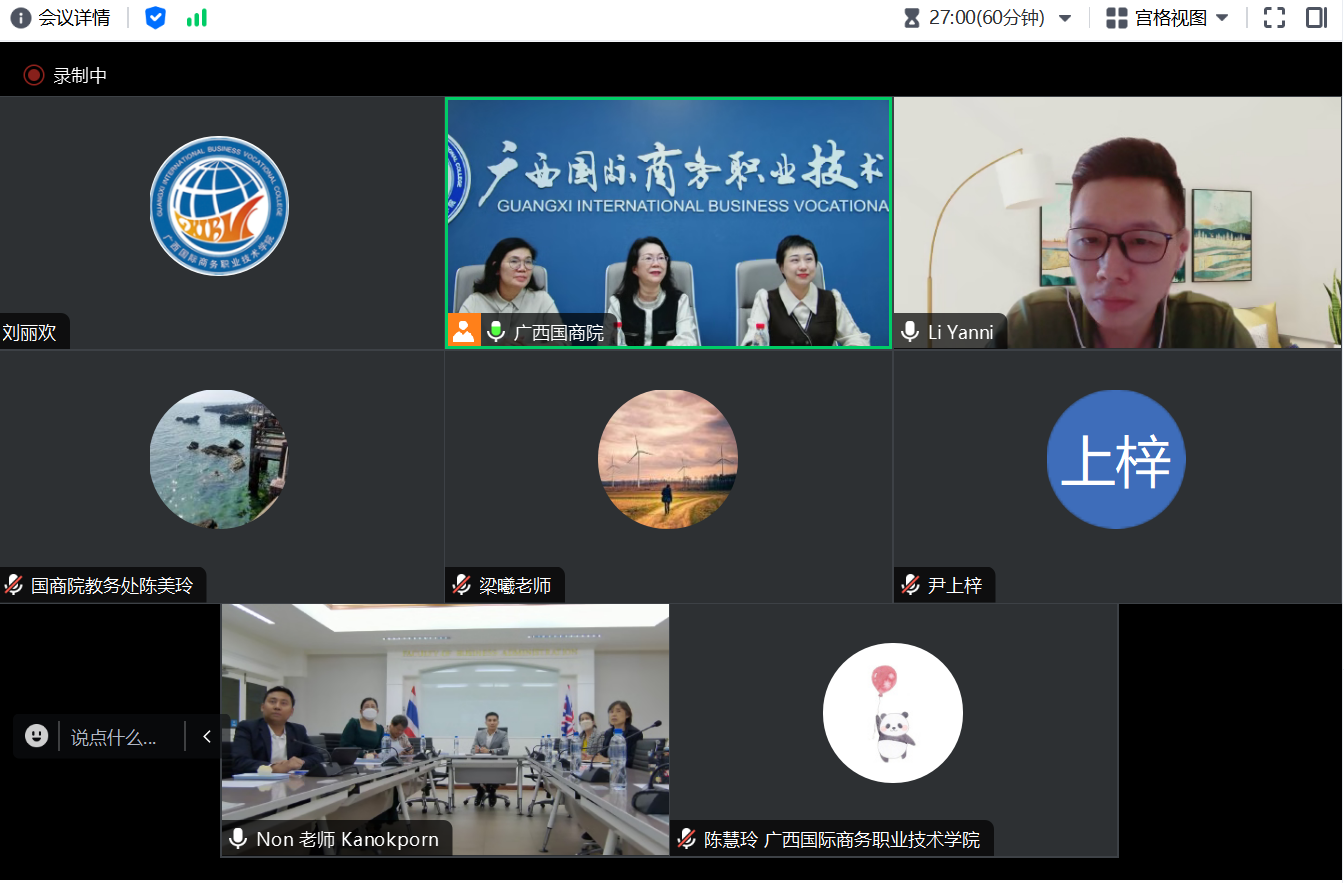Viewport: 1344px width, 883px height.
Task: Toggle Li Yanni's microphone icon
Action: (910, 332)
